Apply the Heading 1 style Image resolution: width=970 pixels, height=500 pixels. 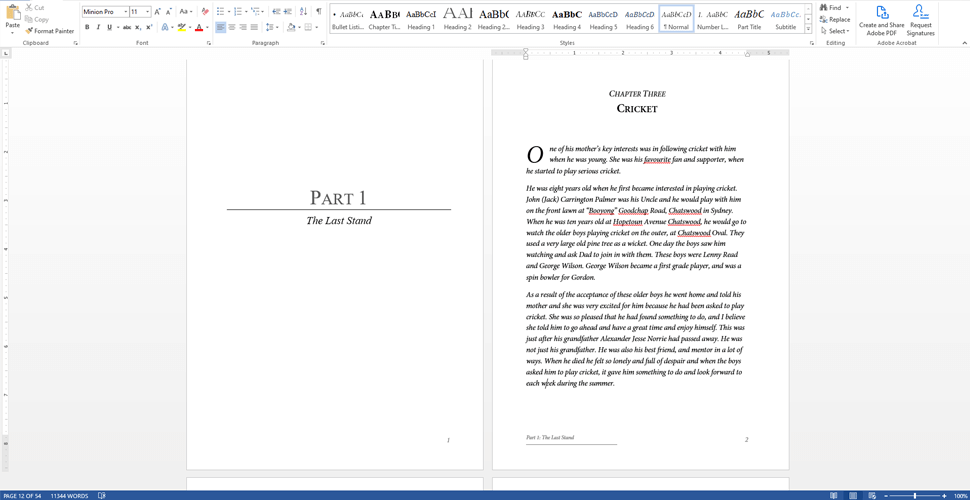point(421,19)
